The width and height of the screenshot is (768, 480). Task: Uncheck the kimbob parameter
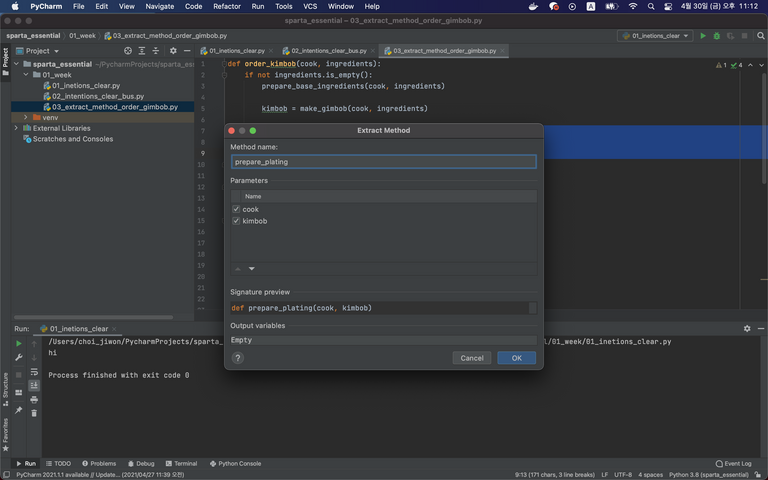[x=236, y=221]
